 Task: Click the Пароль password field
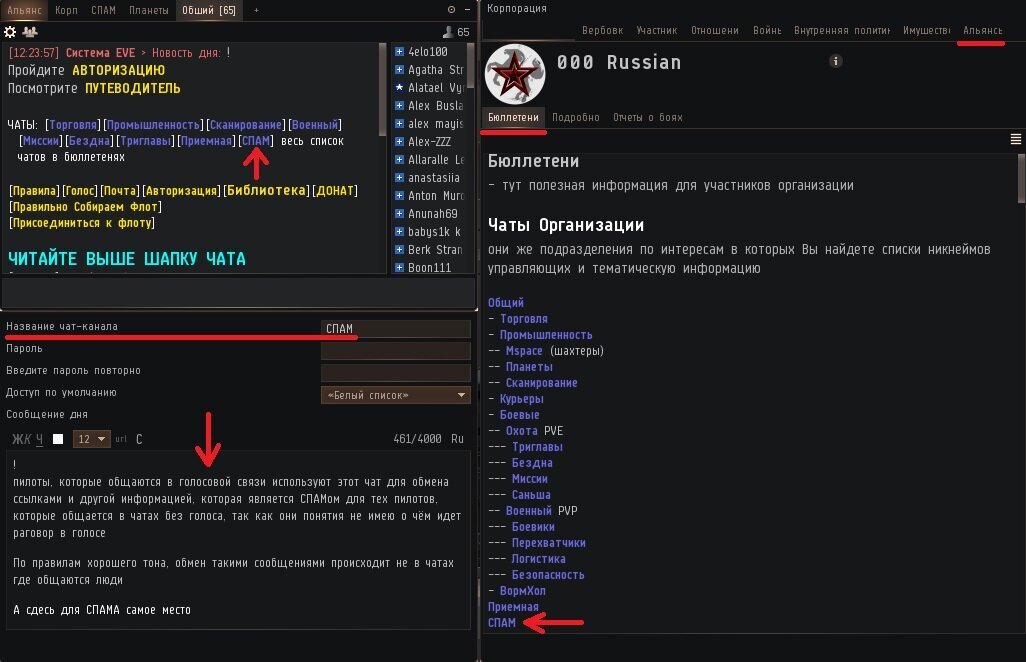pyautogui.click(x=396, y=351)
